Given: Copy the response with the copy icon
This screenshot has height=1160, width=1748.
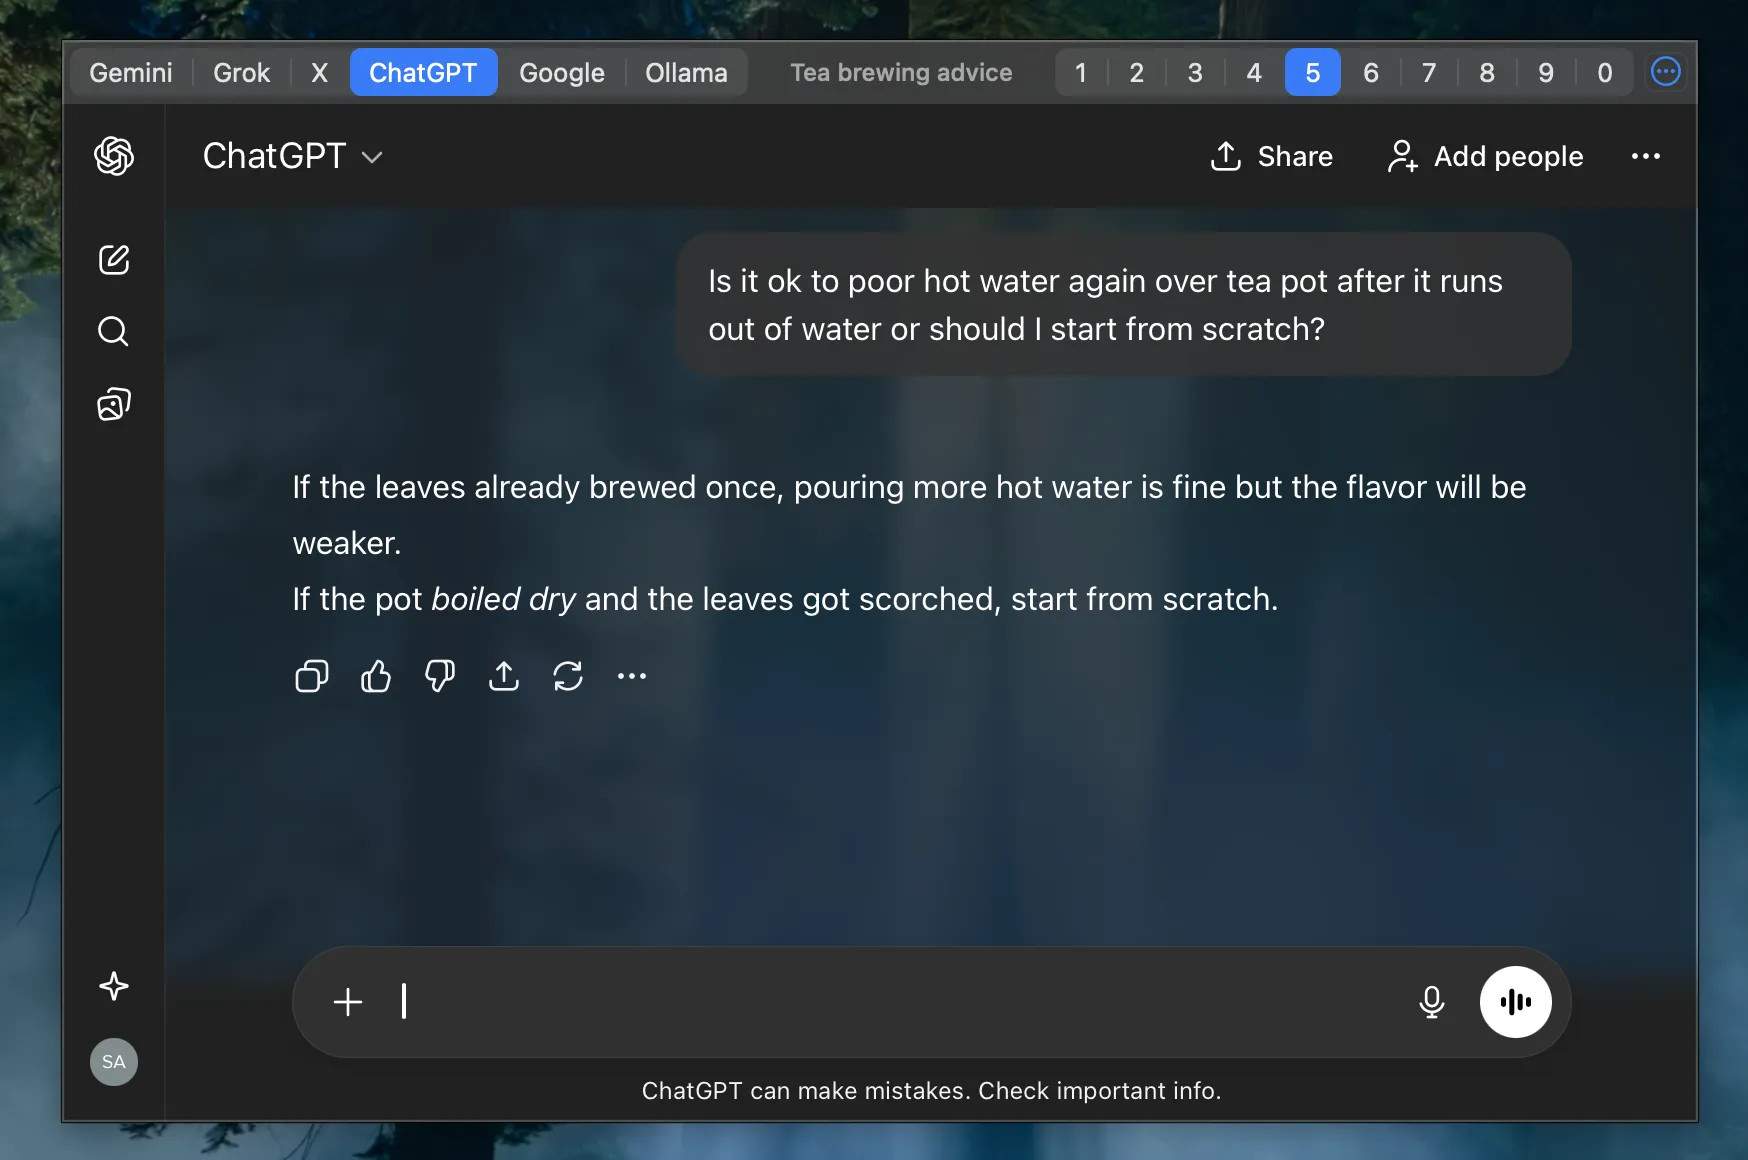Looking at the screenshot, I should tap(312, 677).
